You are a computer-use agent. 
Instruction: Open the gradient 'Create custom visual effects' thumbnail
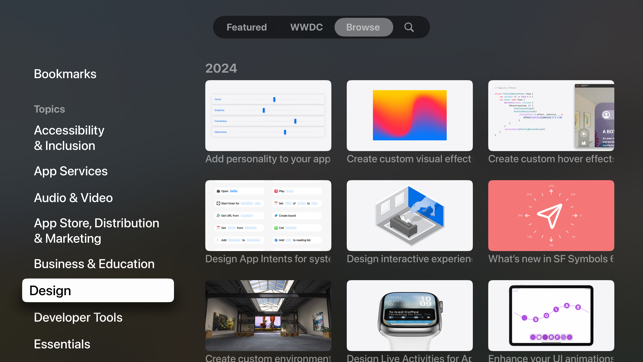pyautogui.click(x=410, y=116)
